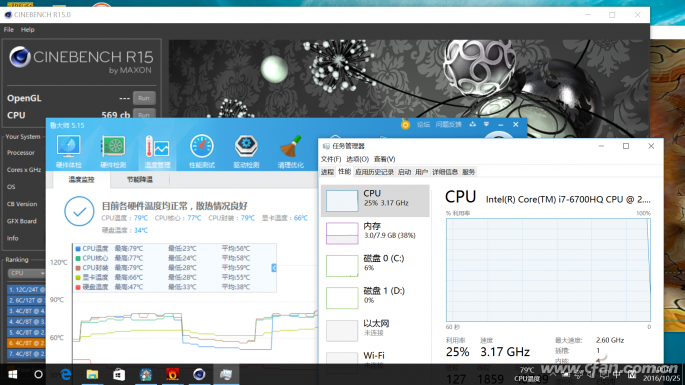Run the OpenGL benchmark test
Image resolution: width=685 pixels, height=385 pixels.
click(x=144, y=98)
